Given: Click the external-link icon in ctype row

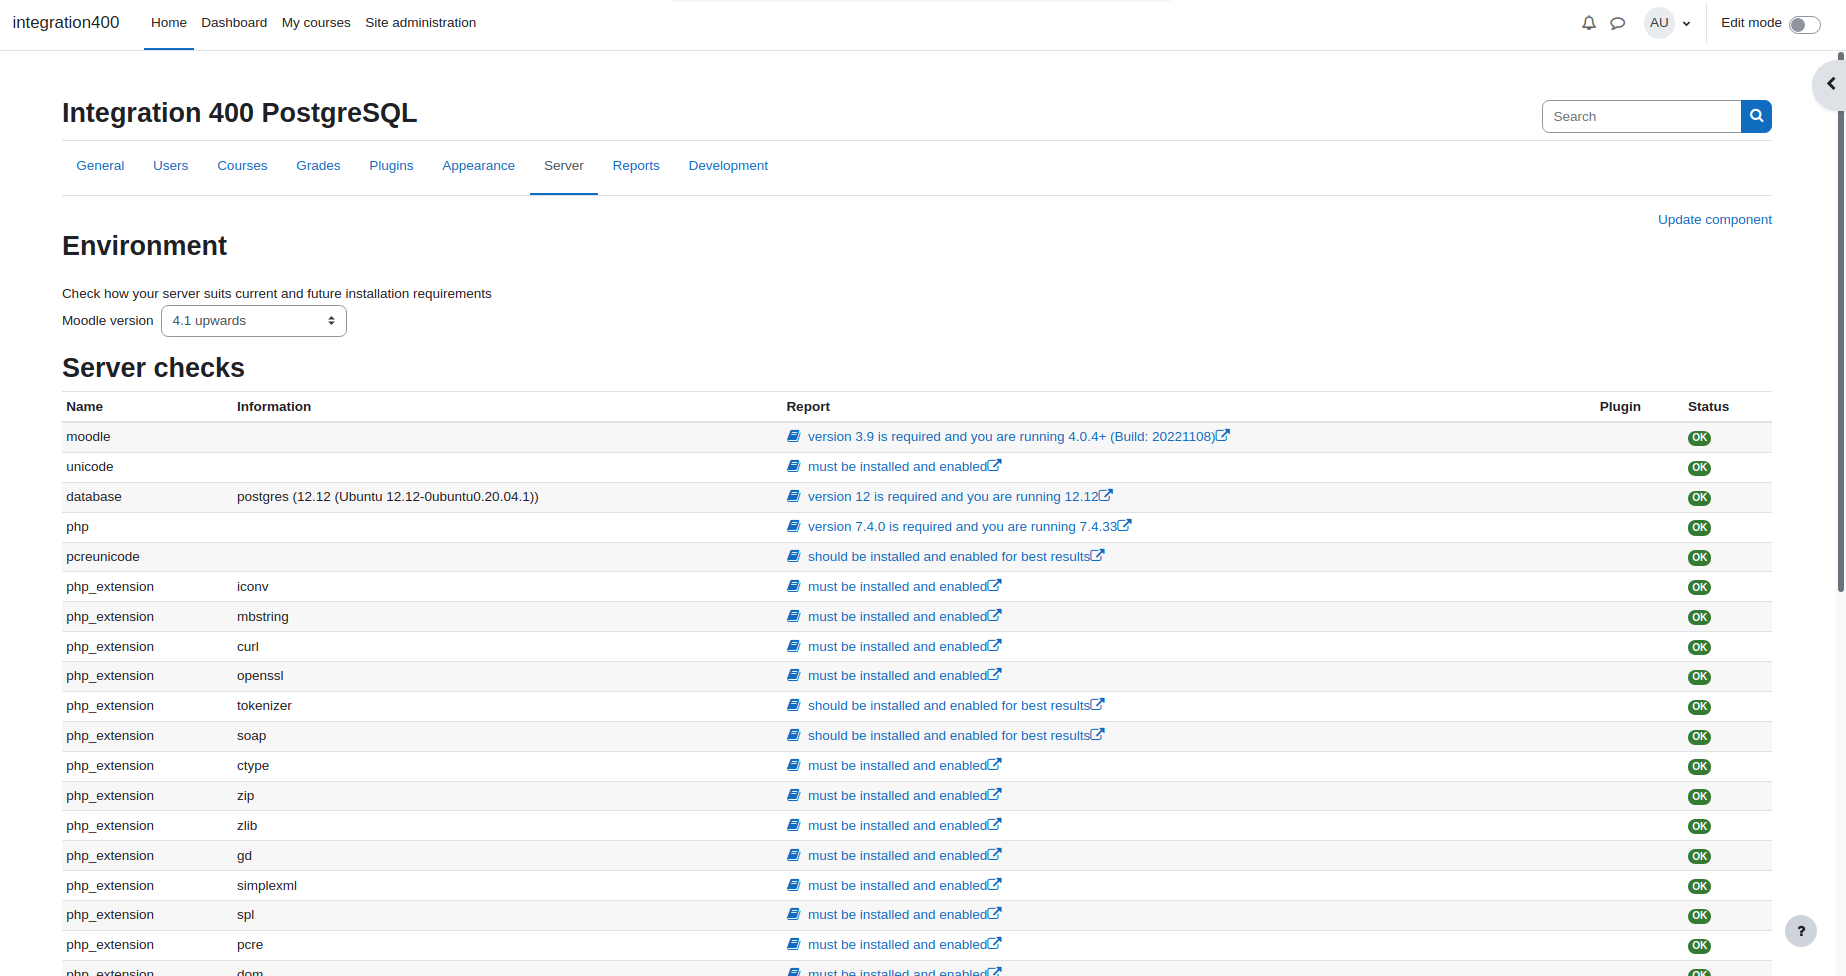Looking at the screenshot, I should click(994, 764).
